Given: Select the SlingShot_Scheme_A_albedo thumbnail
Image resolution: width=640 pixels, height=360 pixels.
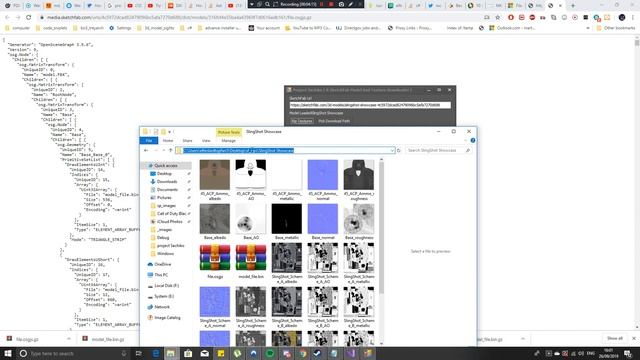Looking at the screenshot, I should coord(287,258).
